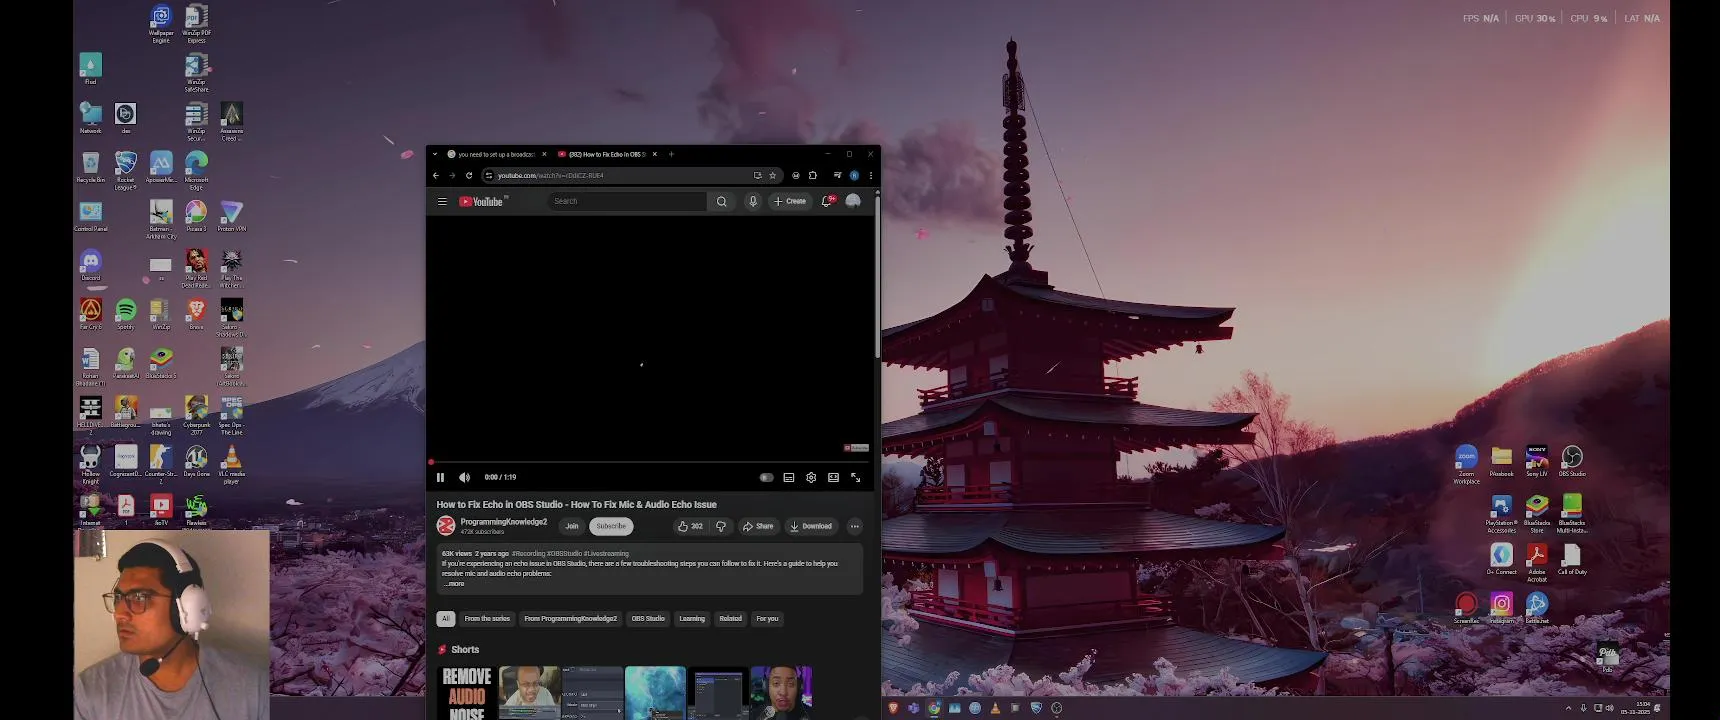Viewport: 1720px width, 720px height.
Task: Open the YouTube hamburger guide menu
Action: click(442, 201)
